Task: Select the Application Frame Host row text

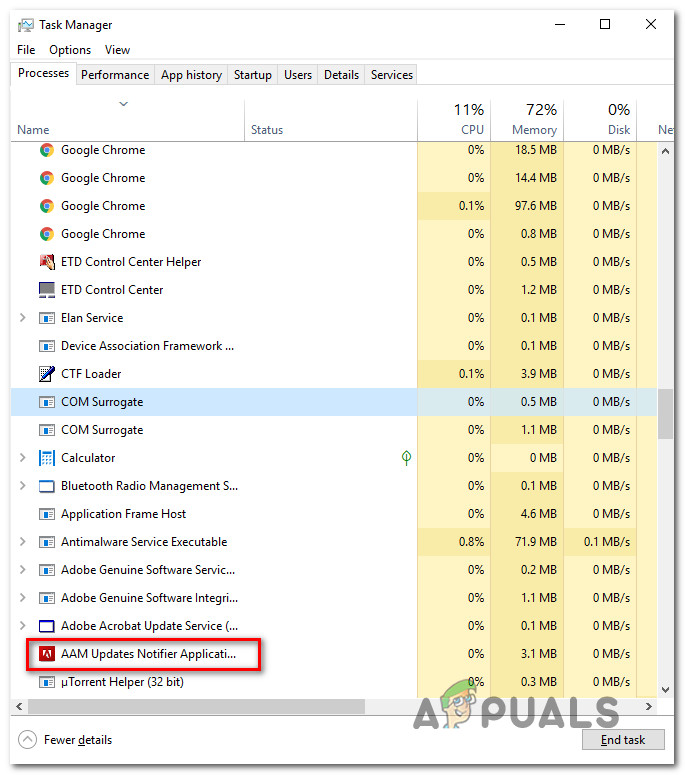Action: [x=123, y=514]
